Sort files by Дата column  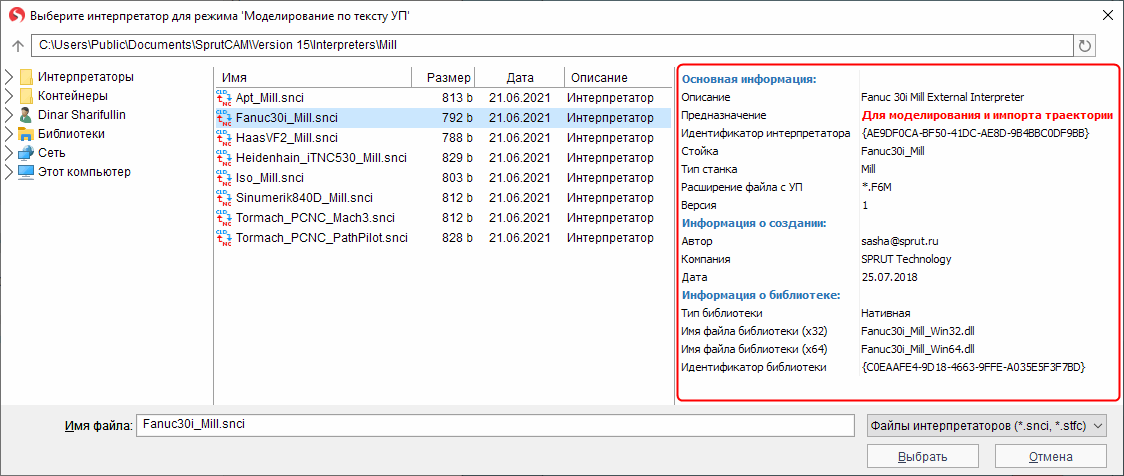pyautogui.click(x=520, y=77)
